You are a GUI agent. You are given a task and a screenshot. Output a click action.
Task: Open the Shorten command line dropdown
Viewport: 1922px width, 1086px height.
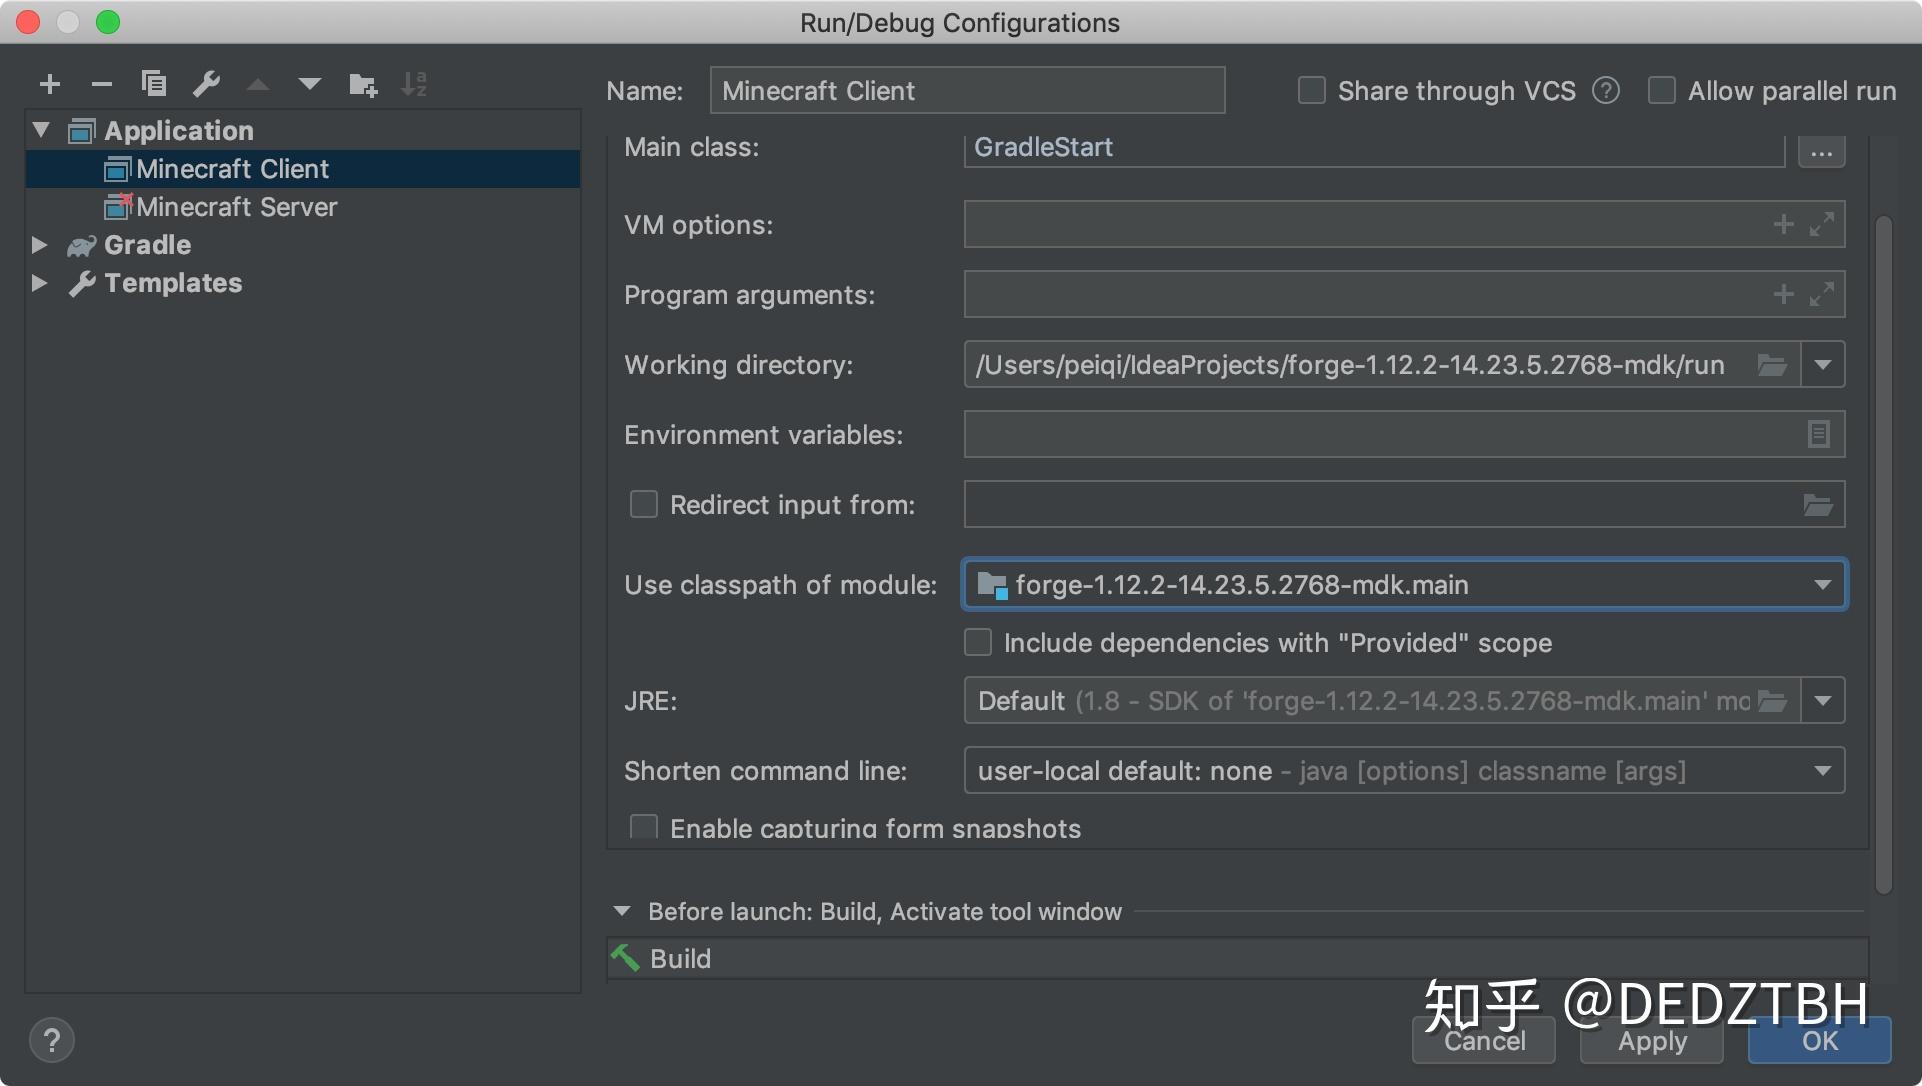1822,770
